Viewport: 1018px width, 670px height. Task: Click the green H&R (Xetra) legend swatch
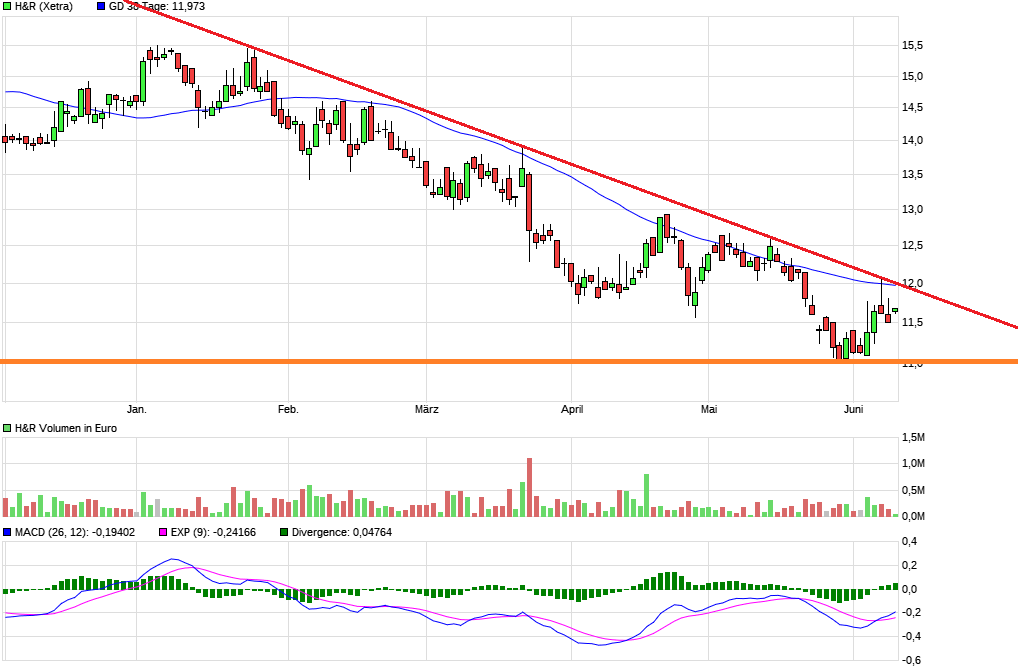[8, 6]
